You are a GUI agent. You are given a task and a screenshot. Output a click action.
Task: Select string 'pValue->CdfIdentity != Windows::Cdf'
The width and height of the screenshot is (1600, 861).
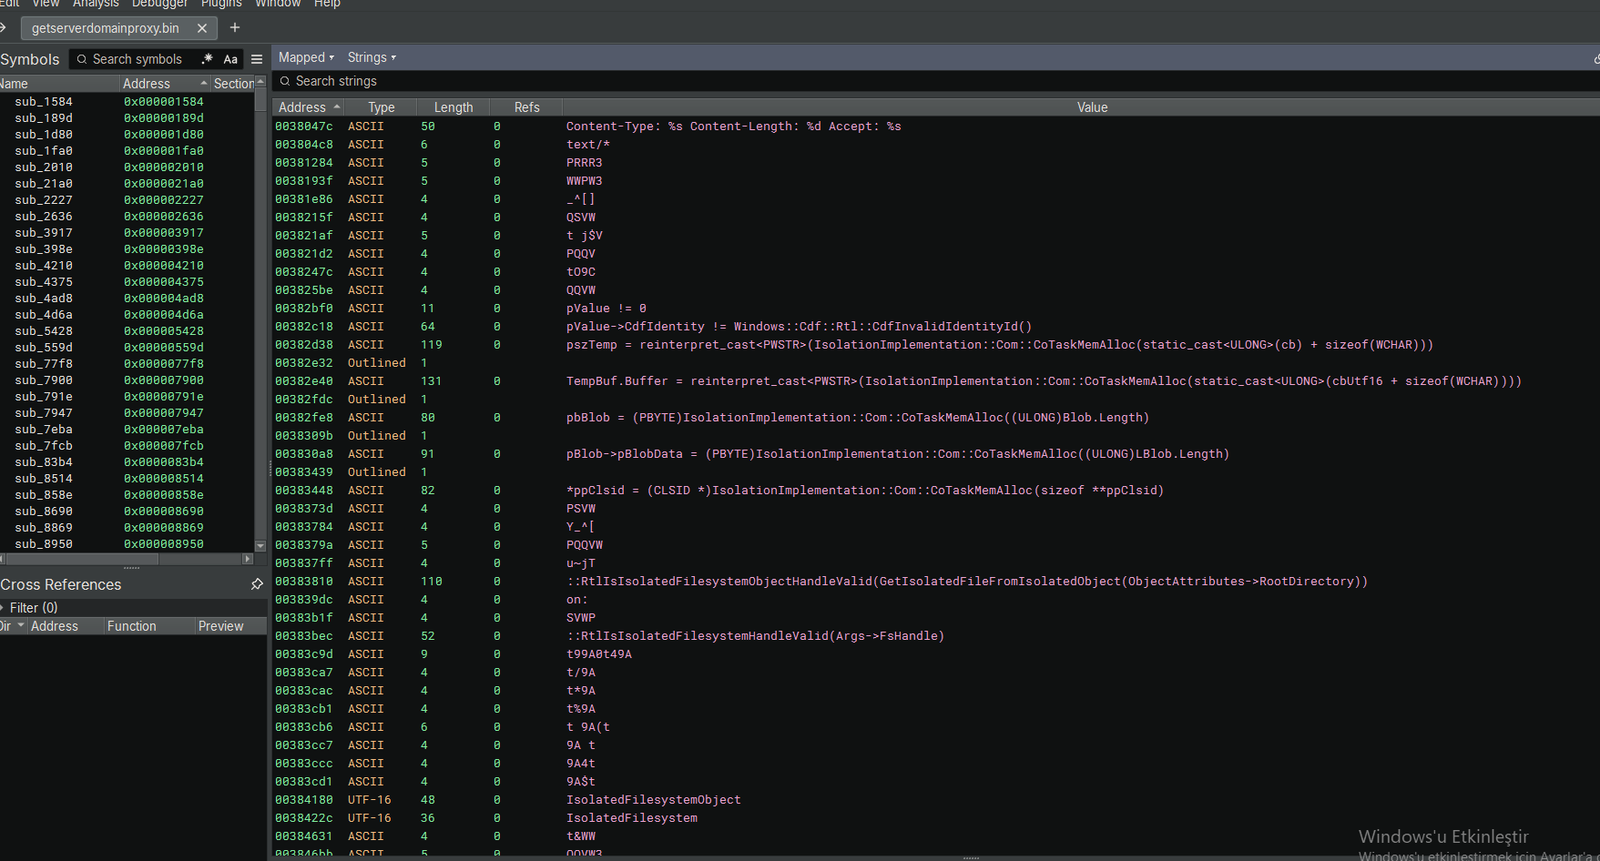pyautogui.click(x=799, y=327)
